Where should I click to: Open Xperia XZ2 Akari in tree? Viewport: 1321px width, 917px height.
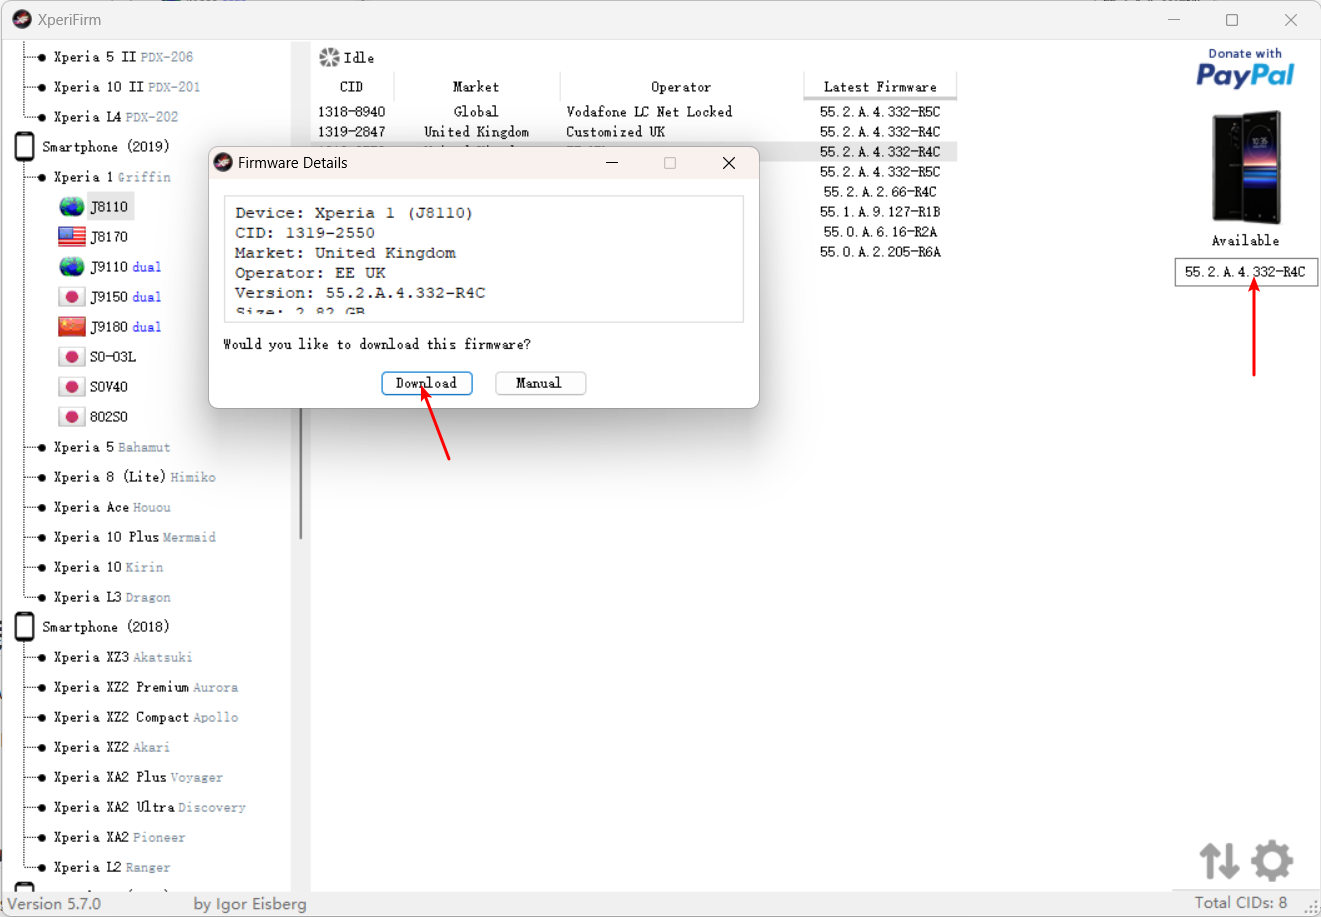pyautogui.click(x=112, y=747)
